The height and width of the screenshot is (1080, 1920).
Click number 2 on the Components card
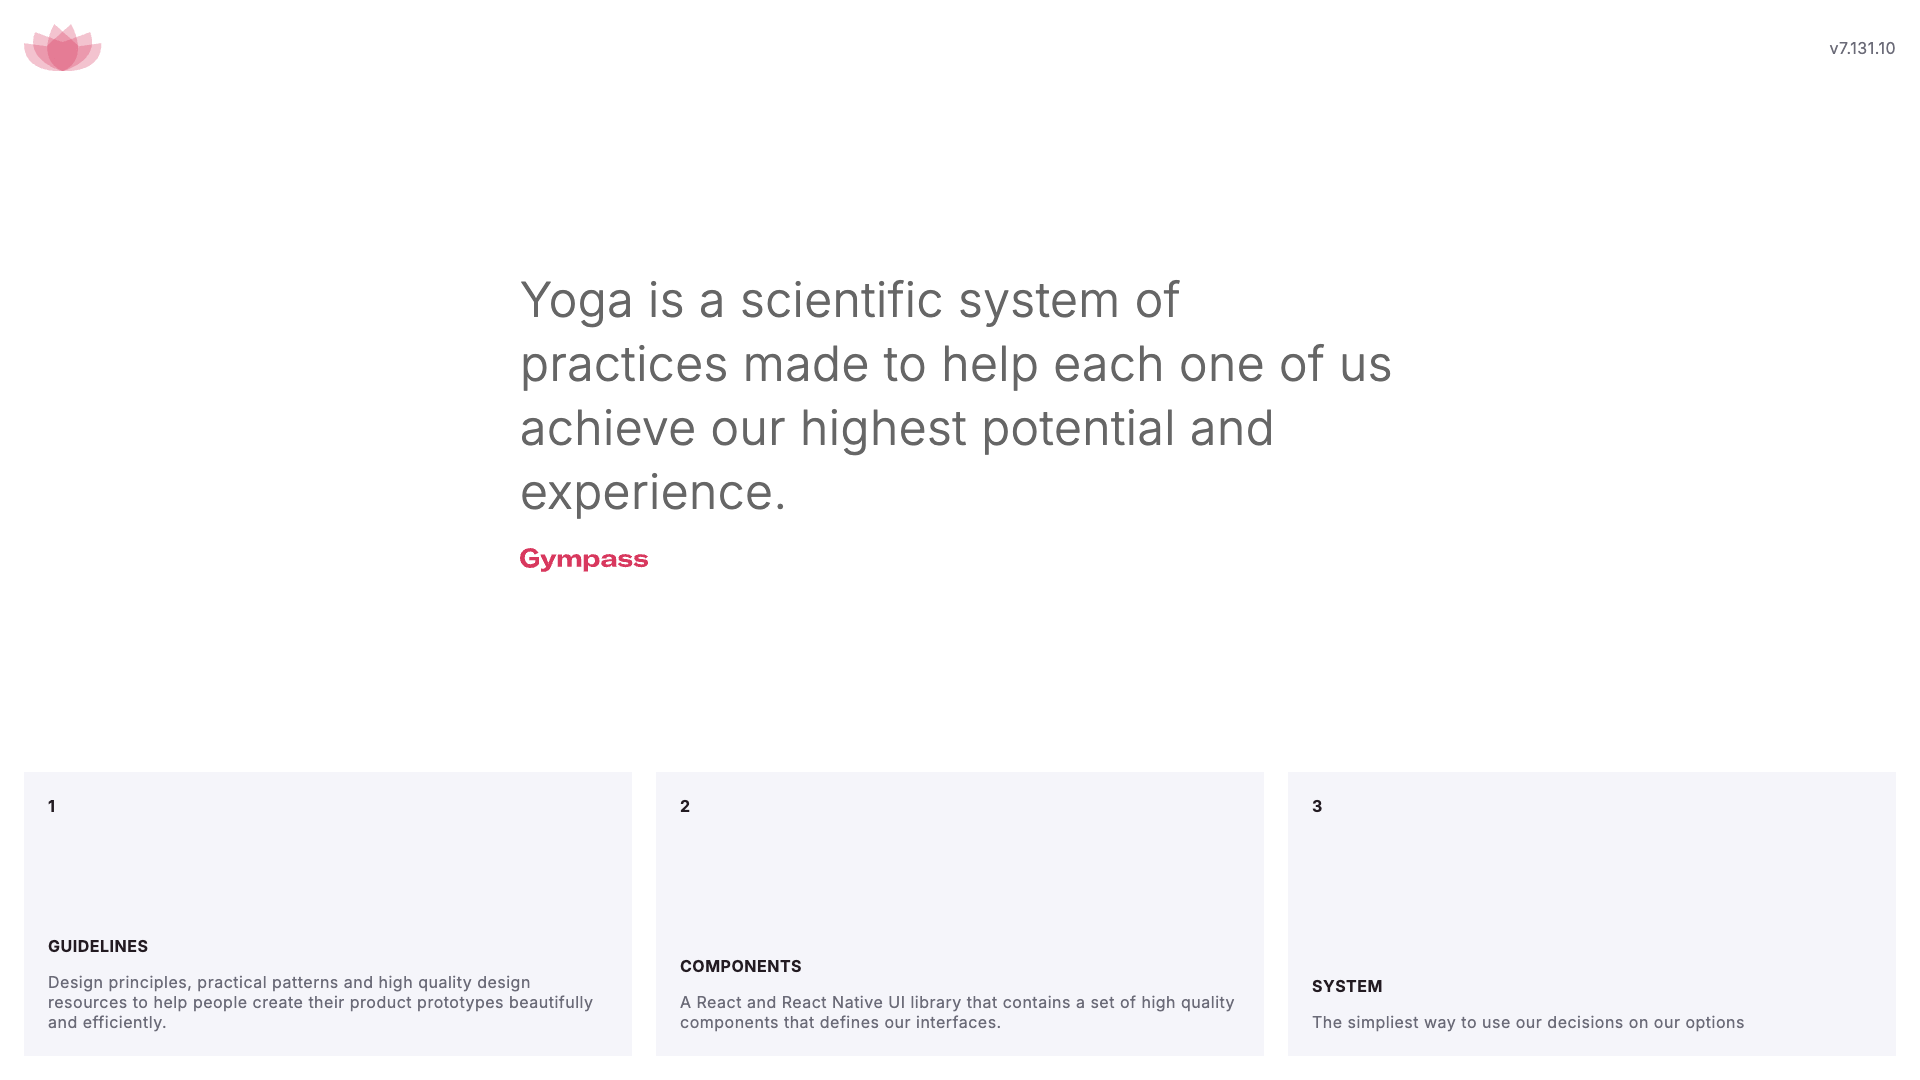685,806
